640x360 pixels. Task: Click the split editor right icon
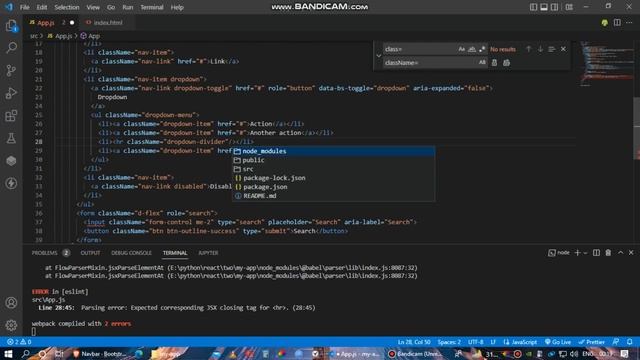click(617, 22)
